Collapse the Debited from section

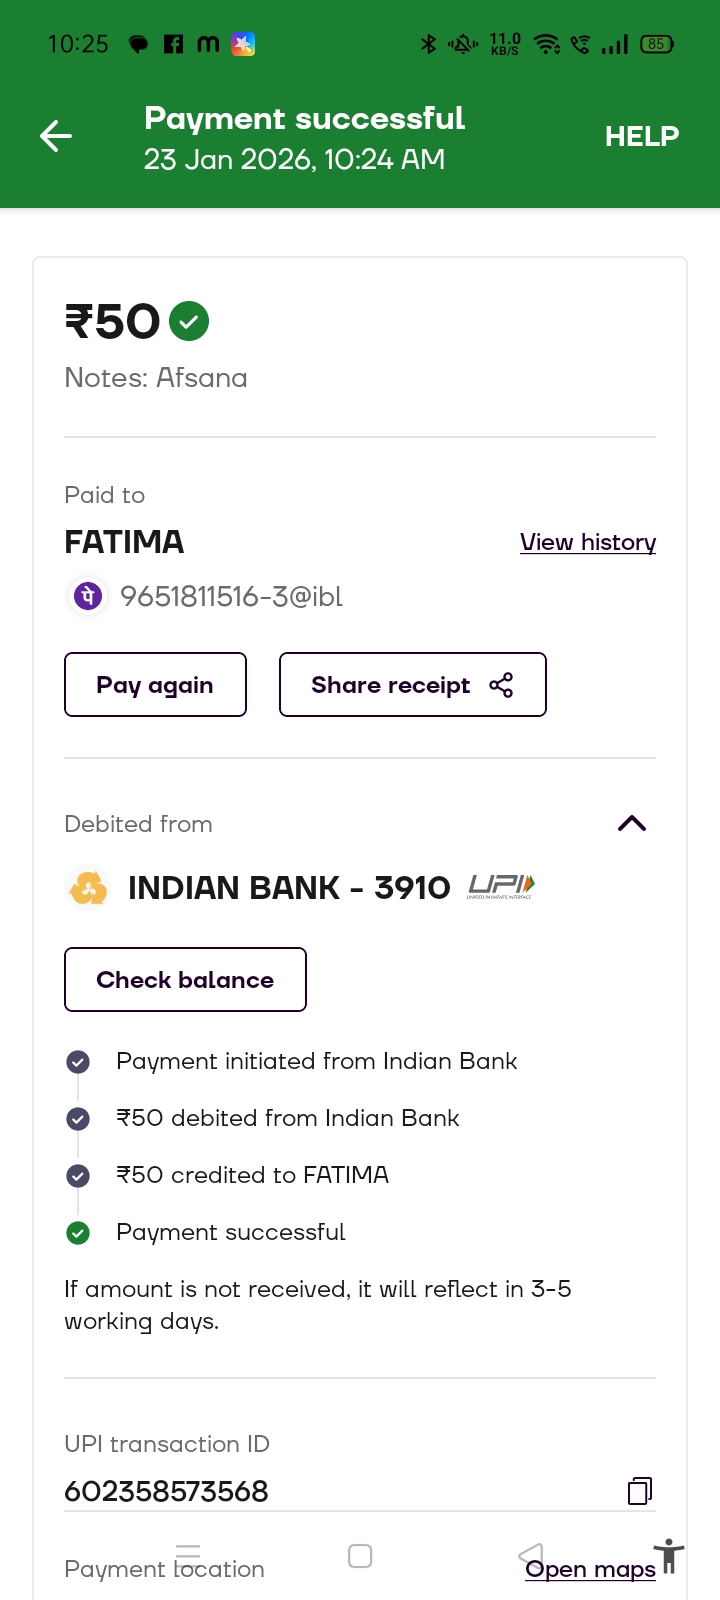click(x=632, y=824)
